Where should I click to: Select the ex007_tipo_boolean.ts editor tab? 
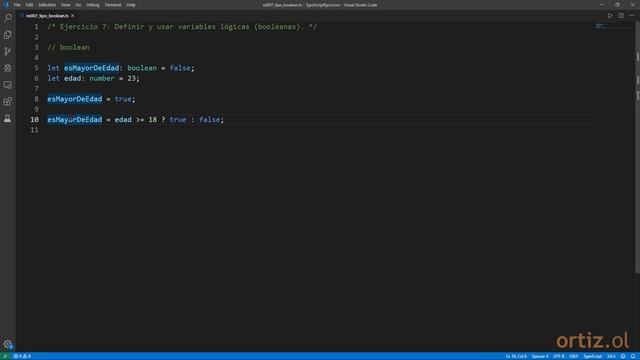[x=47, y=16]
